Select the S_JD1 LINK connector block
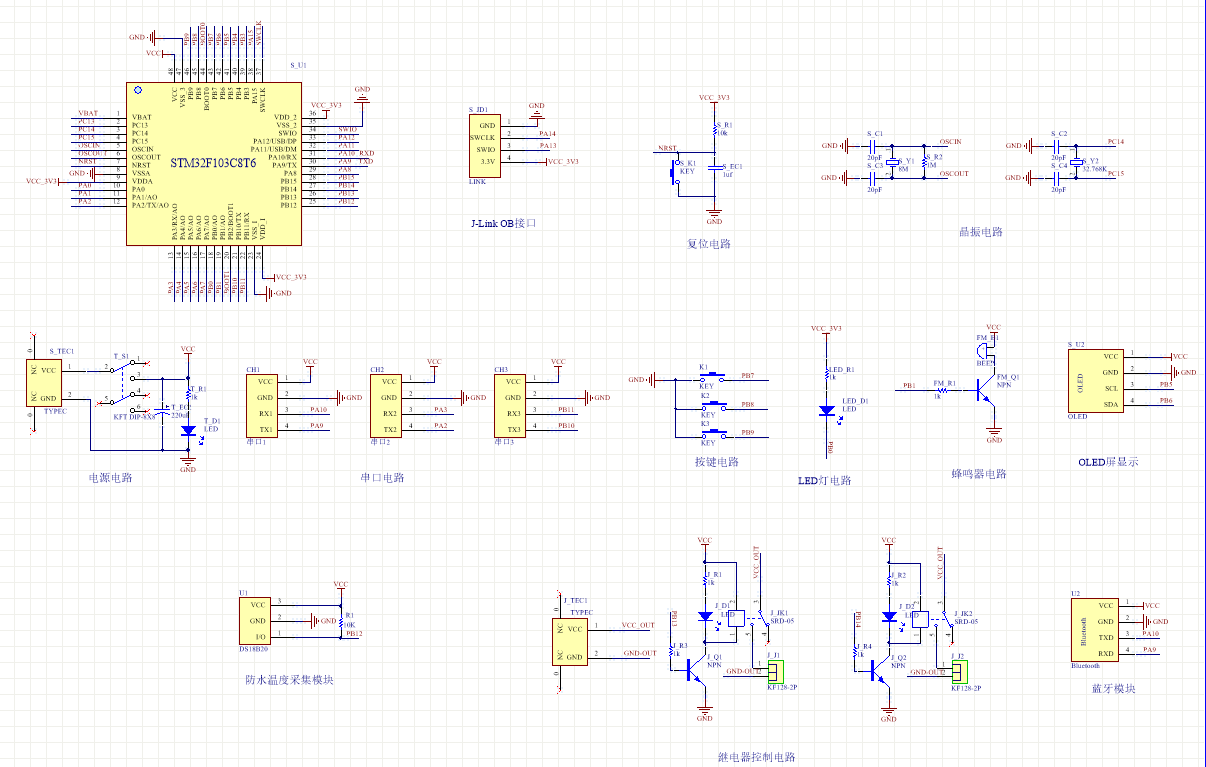 (x=483, y=145)
